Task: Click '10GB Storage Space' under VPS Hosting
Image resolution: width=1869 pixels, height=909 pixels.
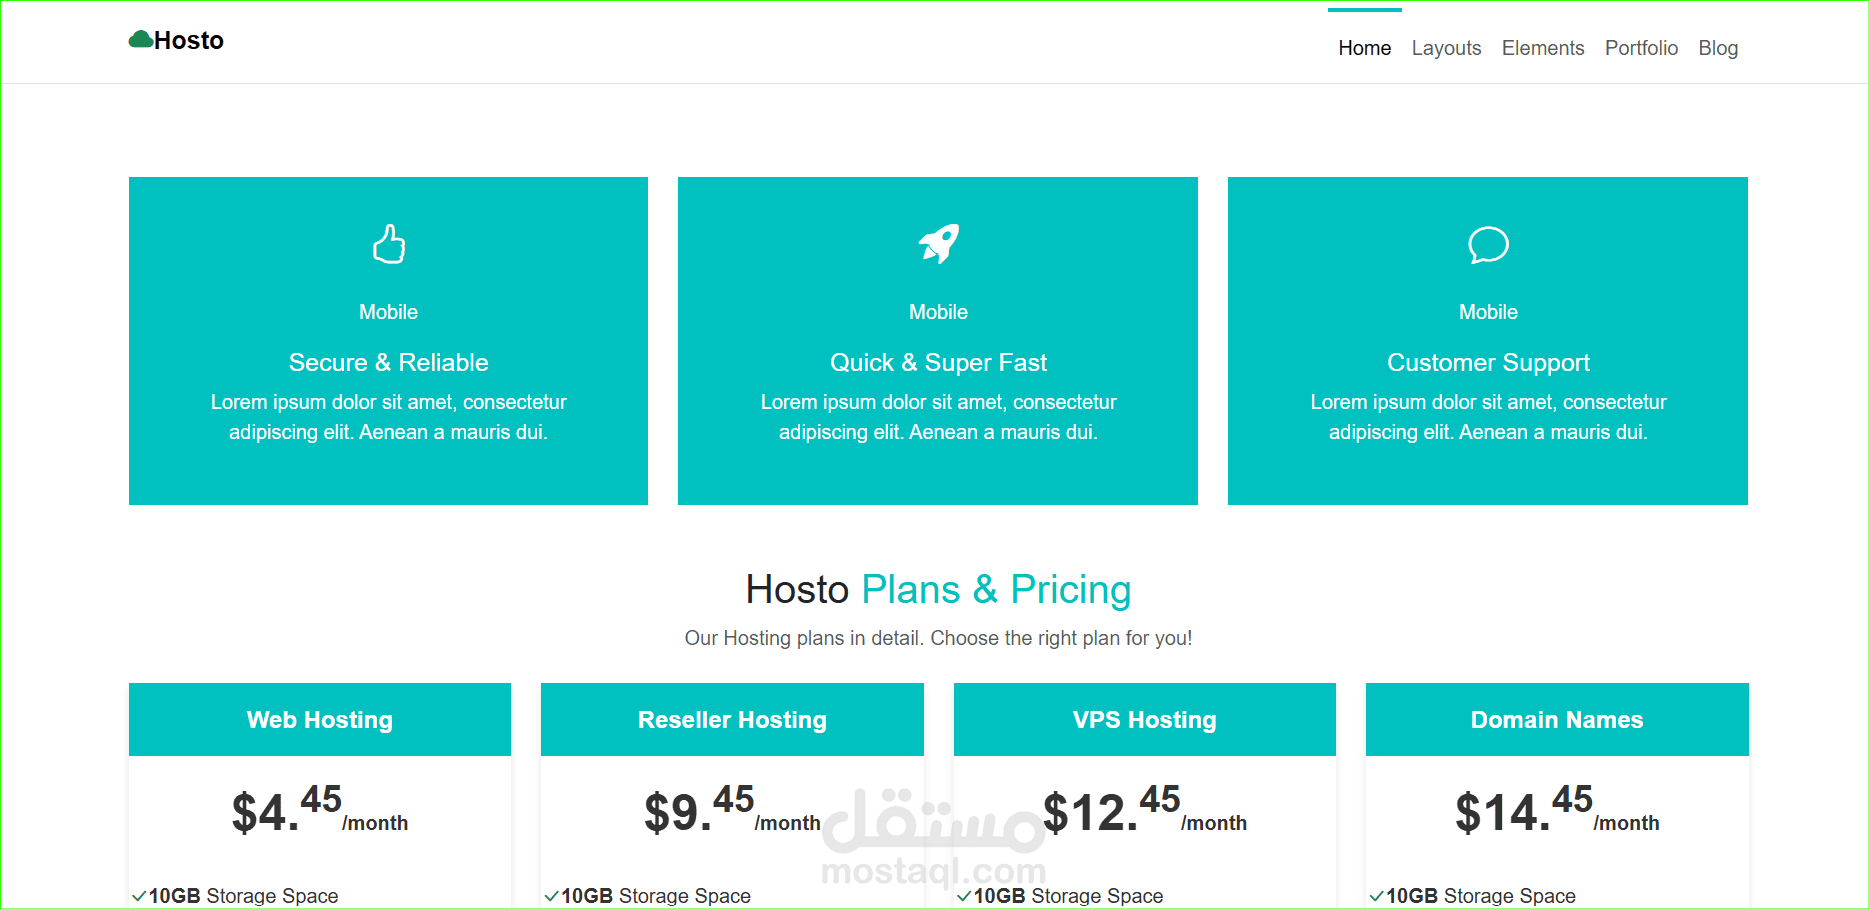Action: [x=1068, y=896]
